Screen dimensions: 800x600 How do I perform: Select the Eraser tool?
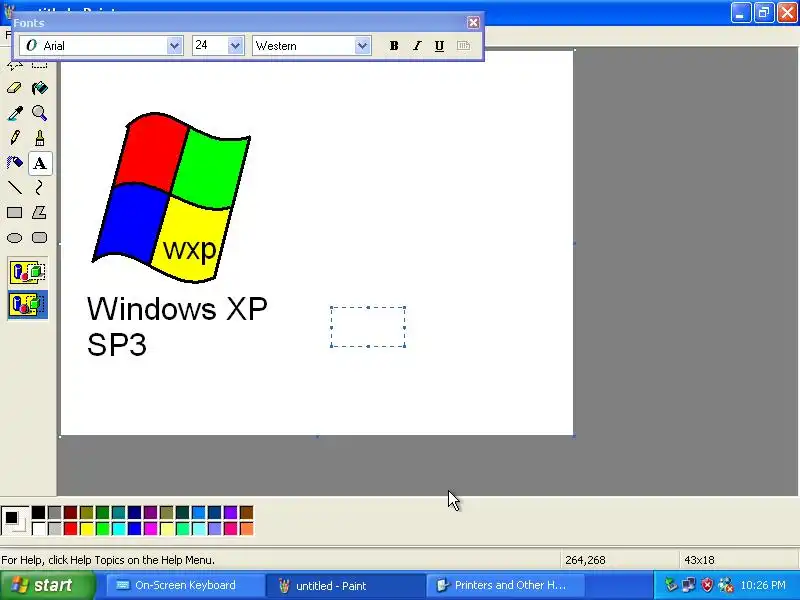pos(14,88)
